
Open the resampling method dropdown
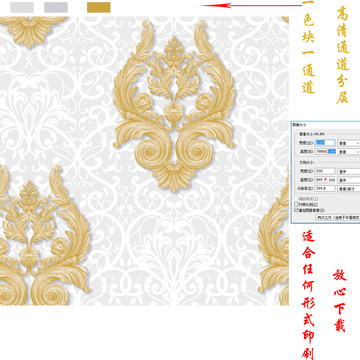pyautogui.click(x=338, y=217)
